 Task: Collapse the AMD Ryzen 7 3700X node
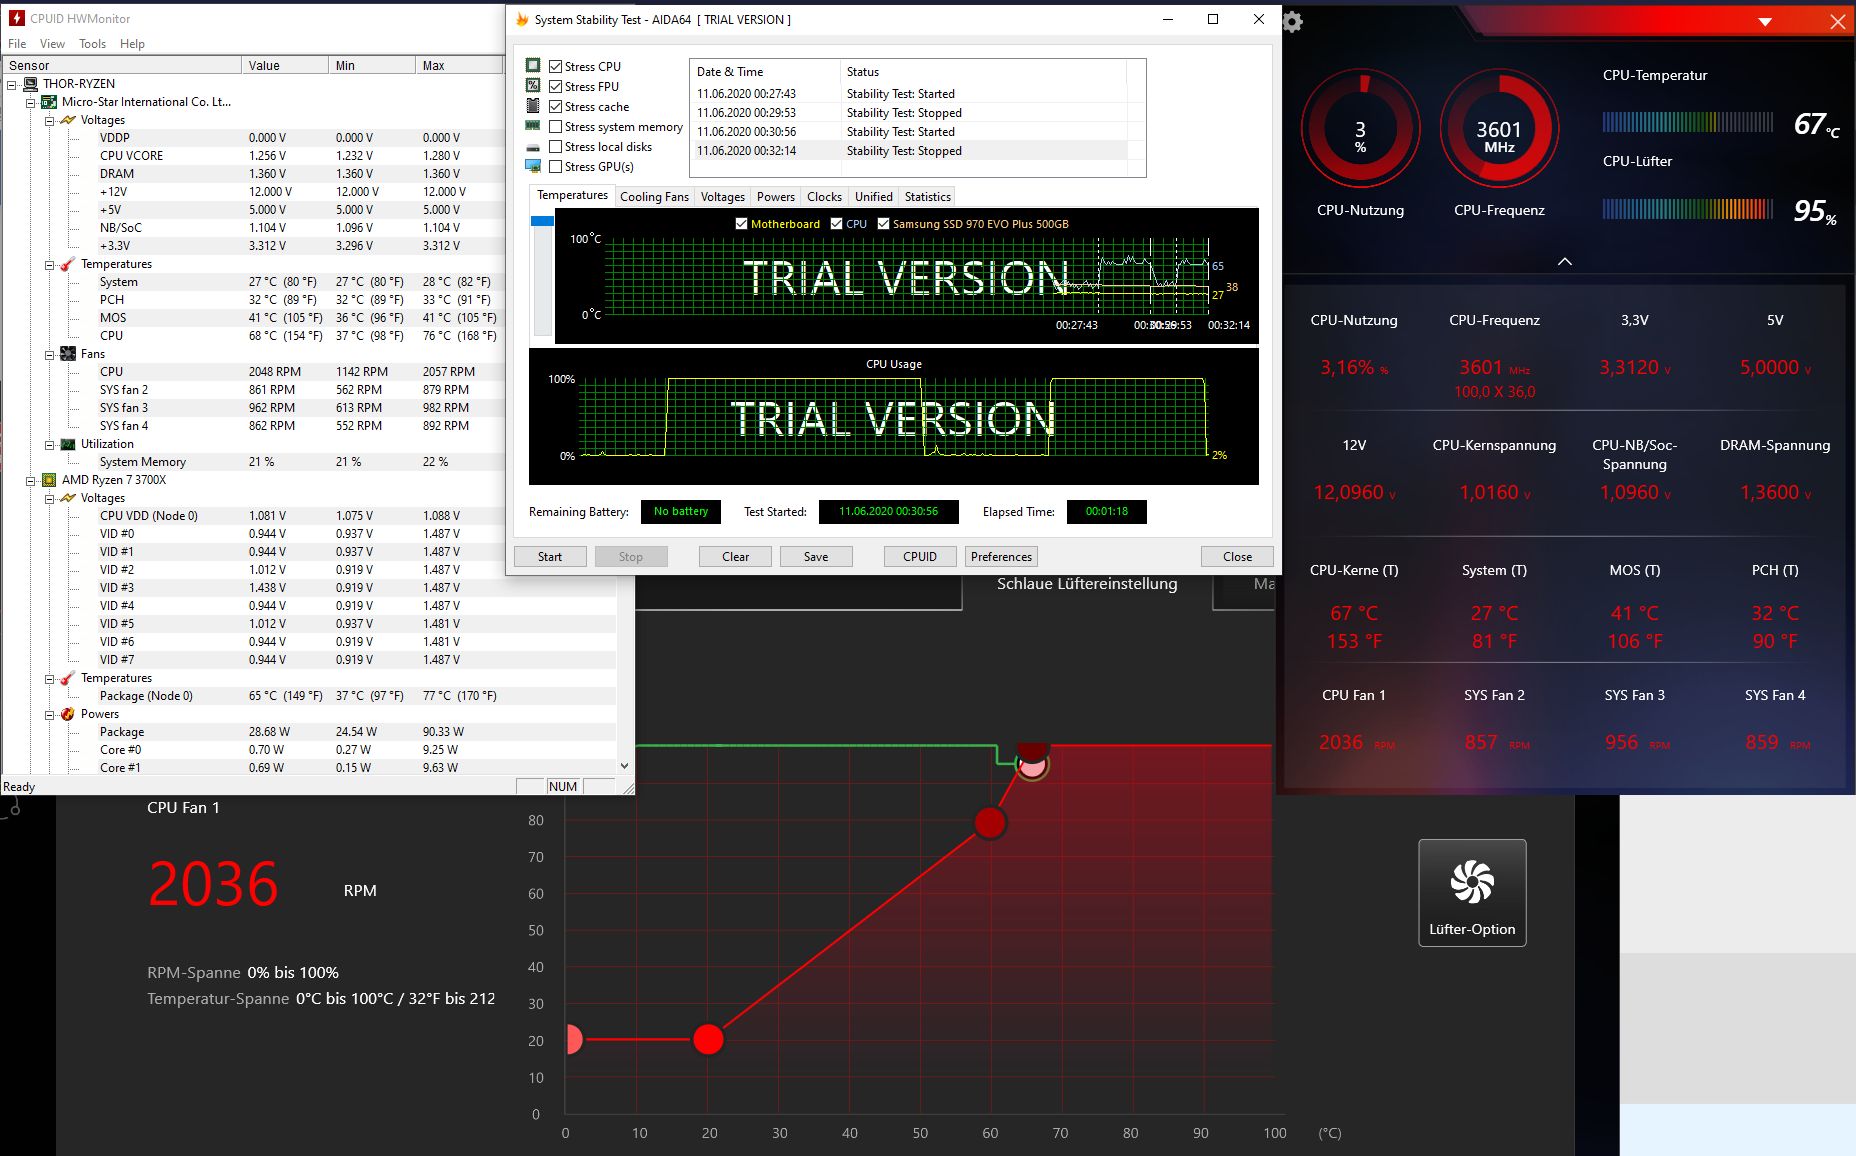[30, 480]
